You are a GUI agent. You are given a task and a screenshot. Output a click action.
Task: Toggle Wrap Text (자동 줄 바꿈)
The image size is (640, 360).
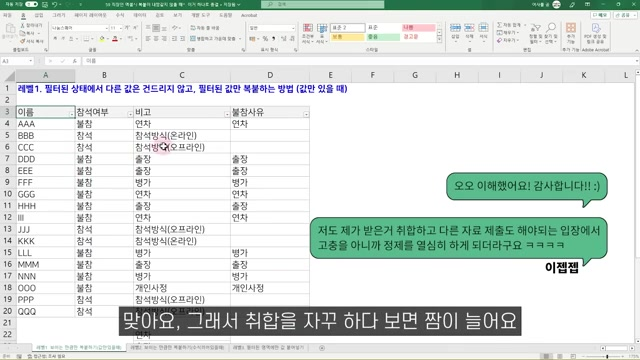[205, 28]
